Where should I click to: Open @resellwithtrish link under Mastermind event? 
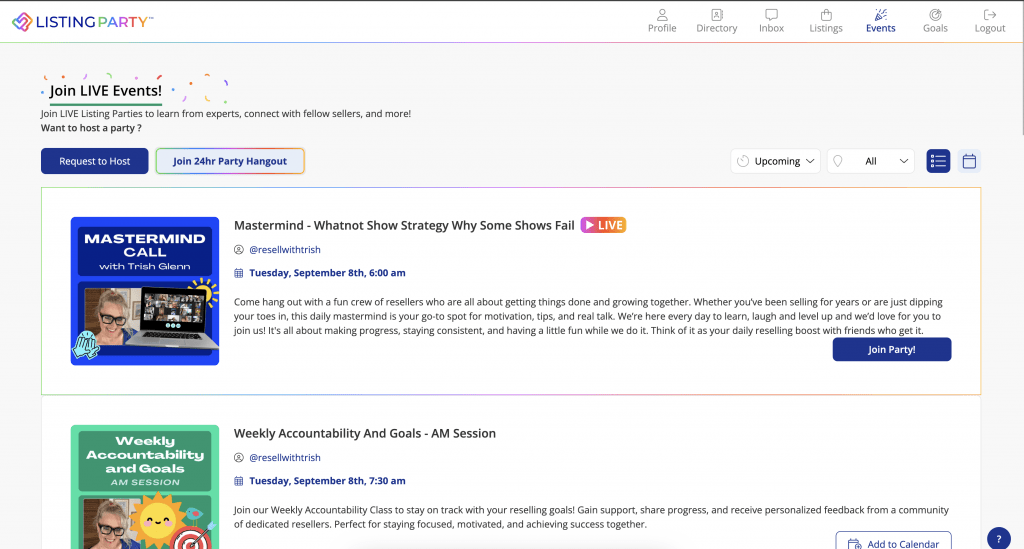pos(285,249)
